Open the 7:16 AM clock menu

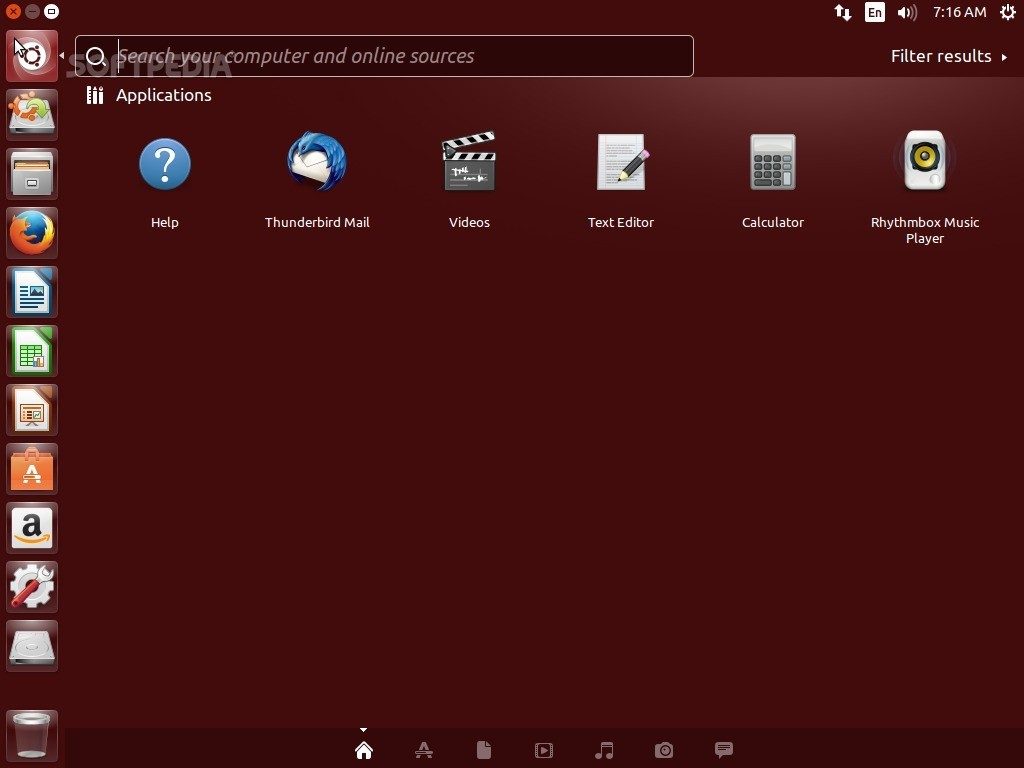(959, 12)
